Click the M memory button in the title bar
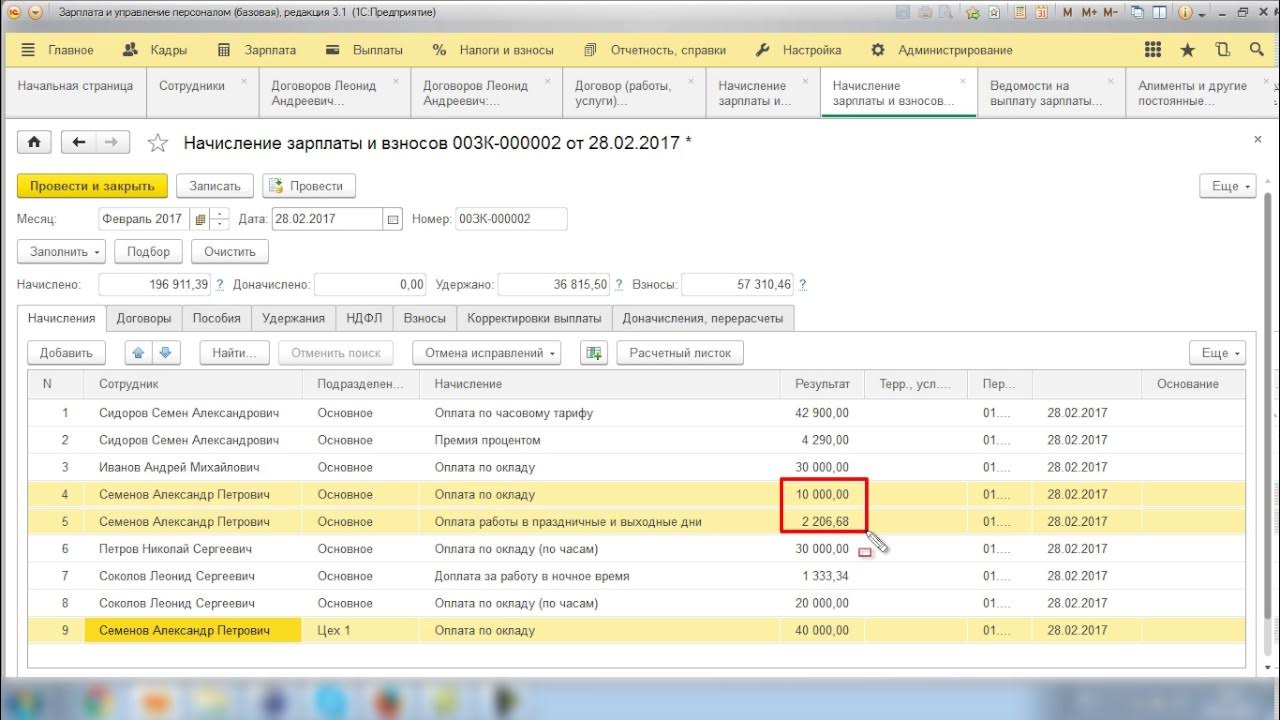1280x720 pixels. 1067,12
